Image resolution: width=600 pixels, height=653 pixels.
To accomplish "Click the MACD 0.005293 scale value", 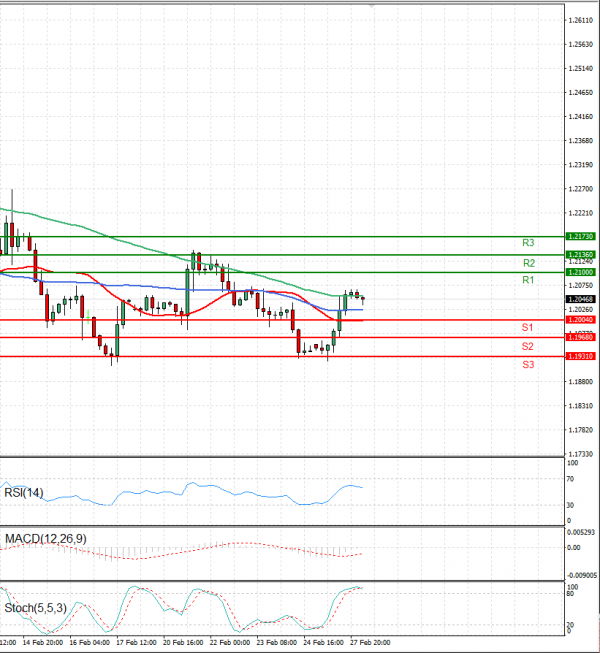I will (x=582, y=533).
